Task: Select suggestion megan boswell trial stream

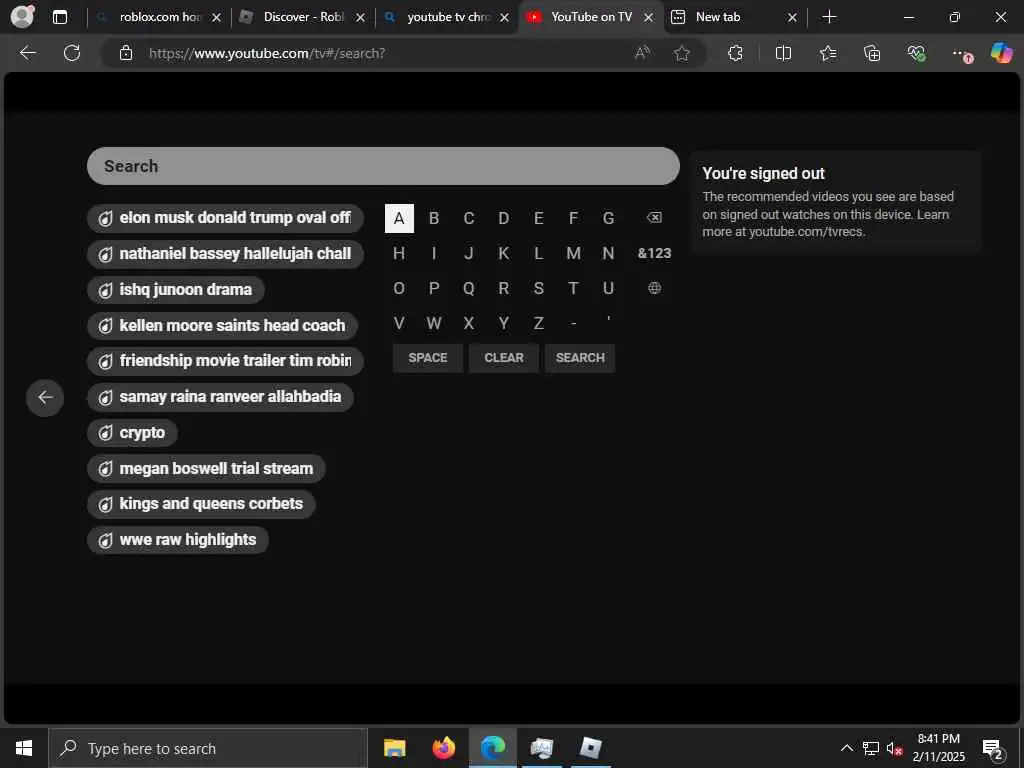Action: point(206,468)
